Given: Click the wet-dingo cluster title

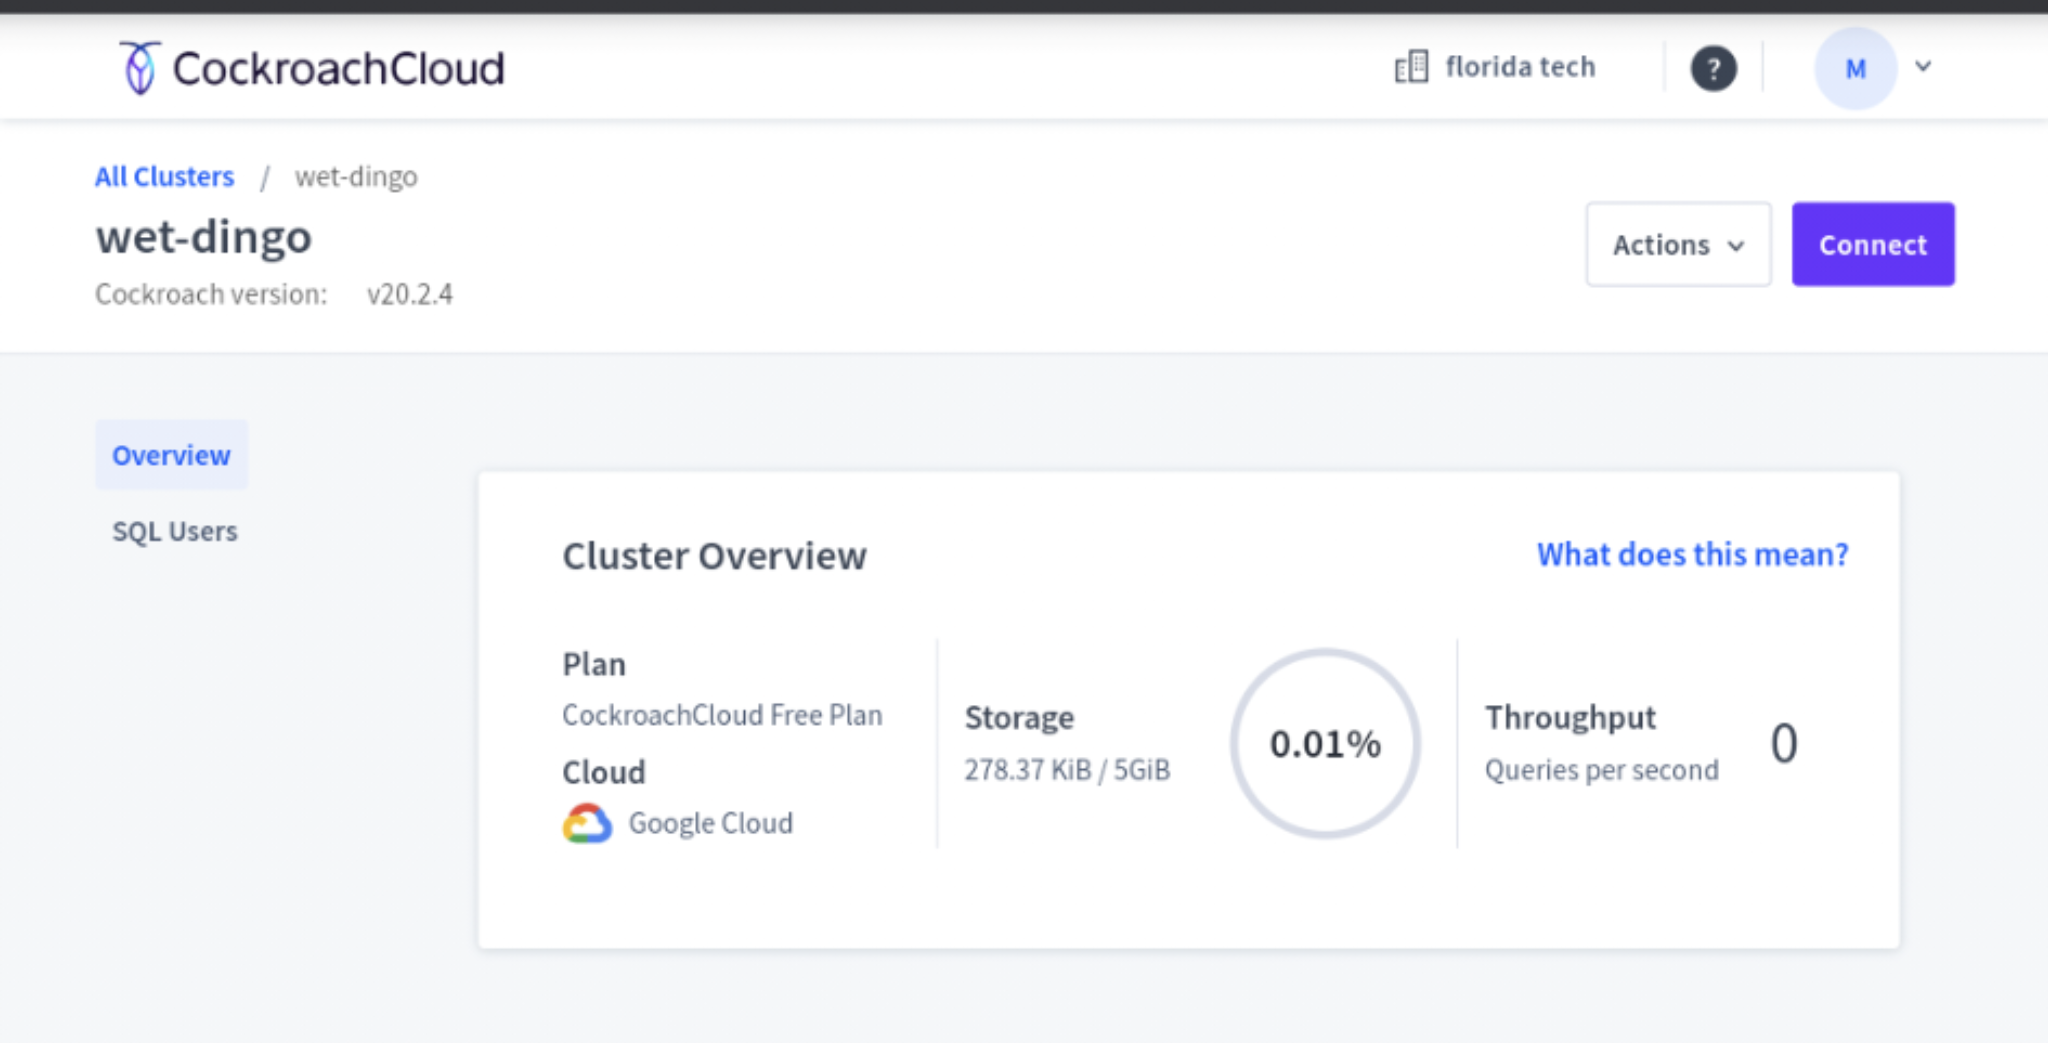Looking at the screenshot, I should [204, 238].
